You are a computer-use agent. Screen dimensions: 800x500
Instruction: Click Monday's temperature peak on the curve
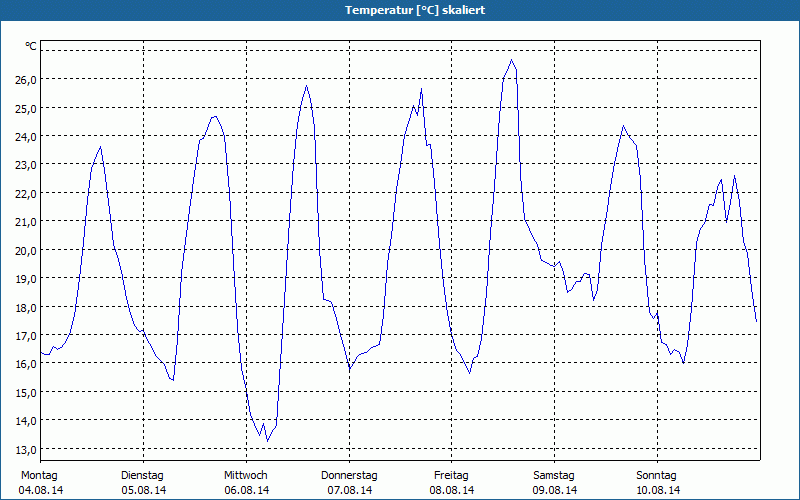[100, 147]
